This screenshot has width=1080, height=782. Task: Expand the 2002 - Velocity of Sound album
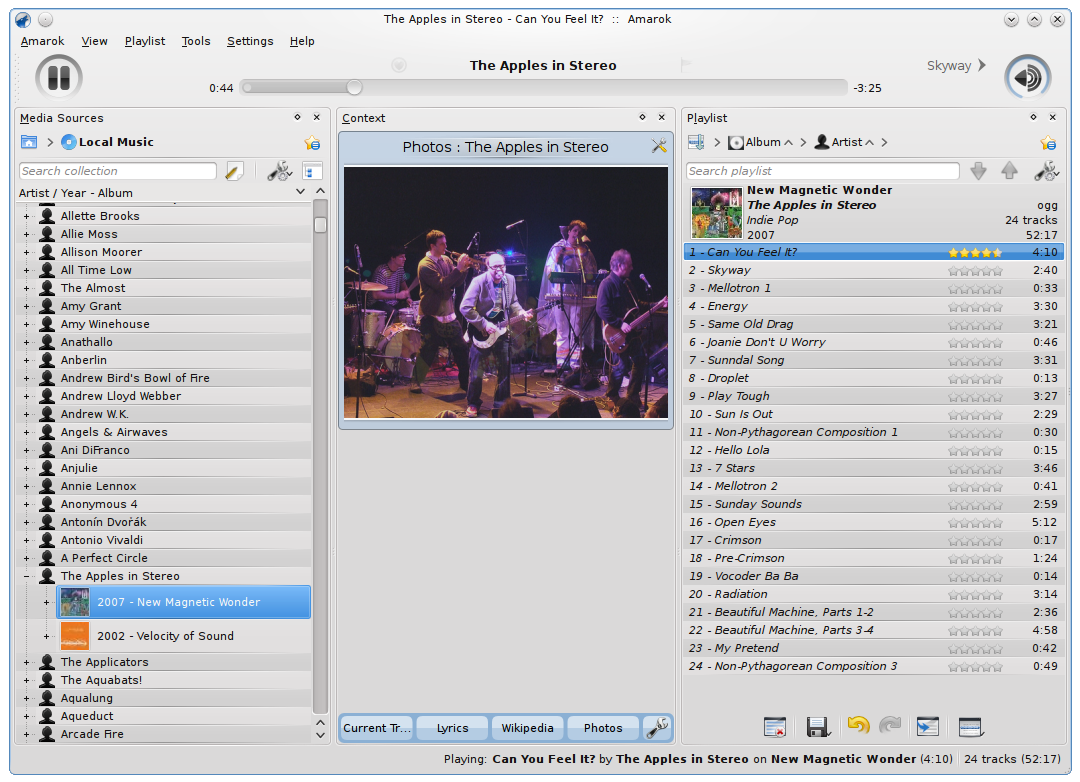pos(47,637)
